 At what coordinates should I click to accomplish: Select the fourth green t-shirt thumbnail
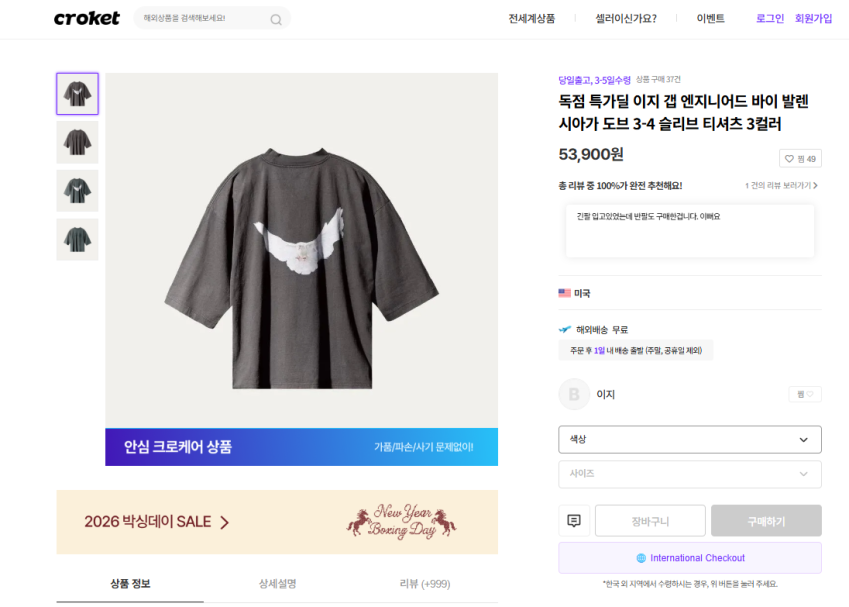coord(77,240)
